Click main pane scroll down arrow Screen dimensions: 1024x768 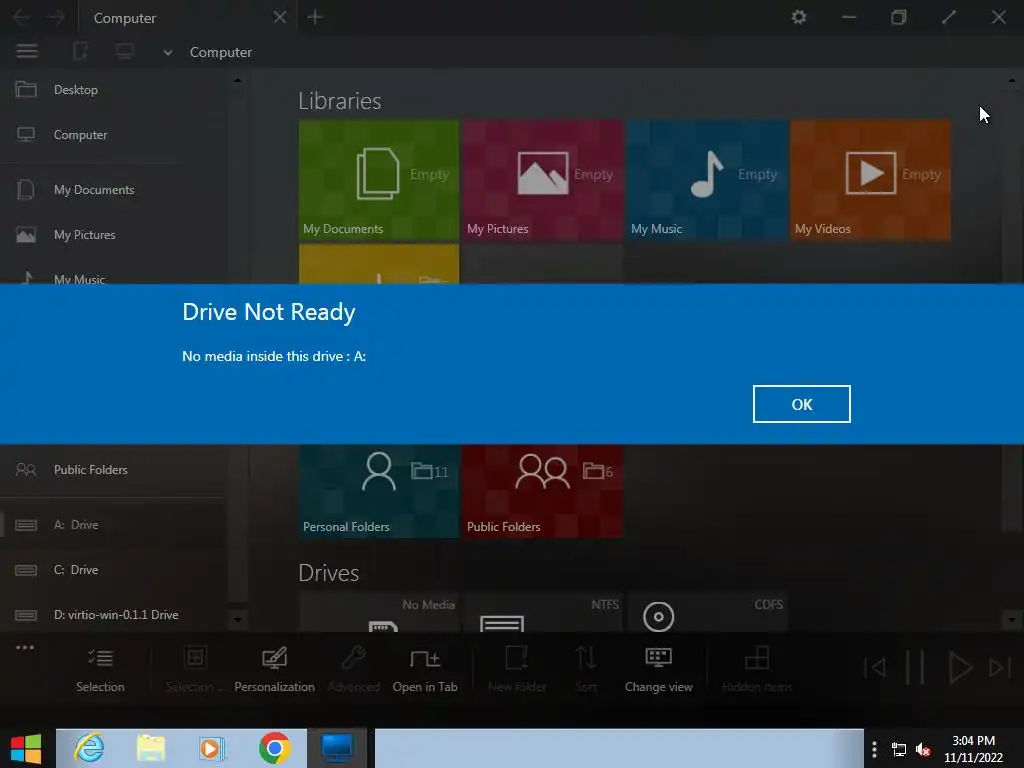pyautogui.click(x=1012, y=619)
